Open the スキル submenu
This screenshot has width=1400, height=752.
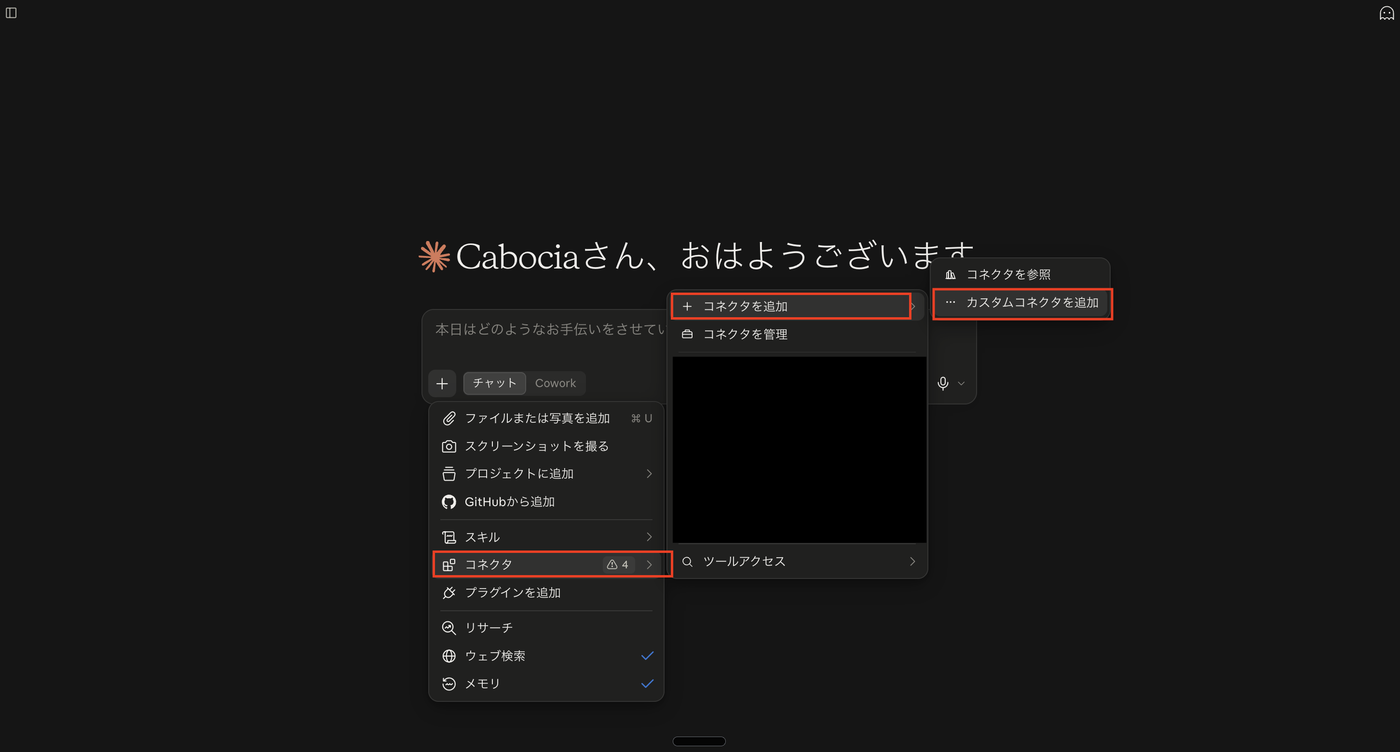tap(546, 537)
